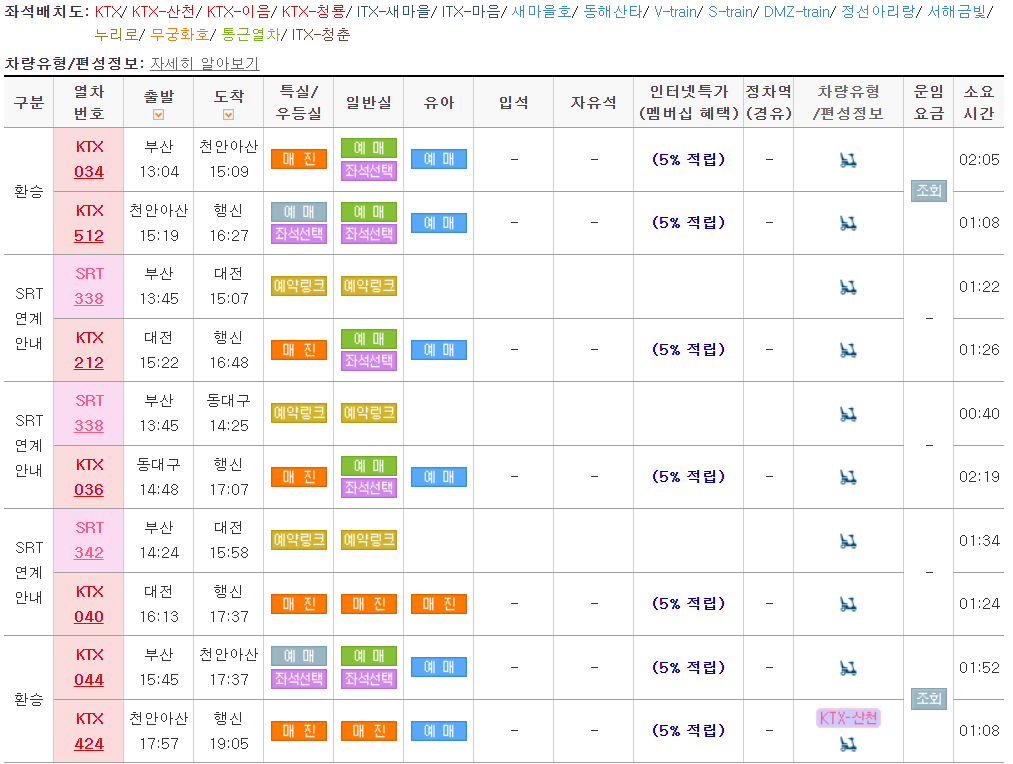1013x764 pixels.
Task: Open 서해금빛 seat layout link
Action: click(956, 12)
